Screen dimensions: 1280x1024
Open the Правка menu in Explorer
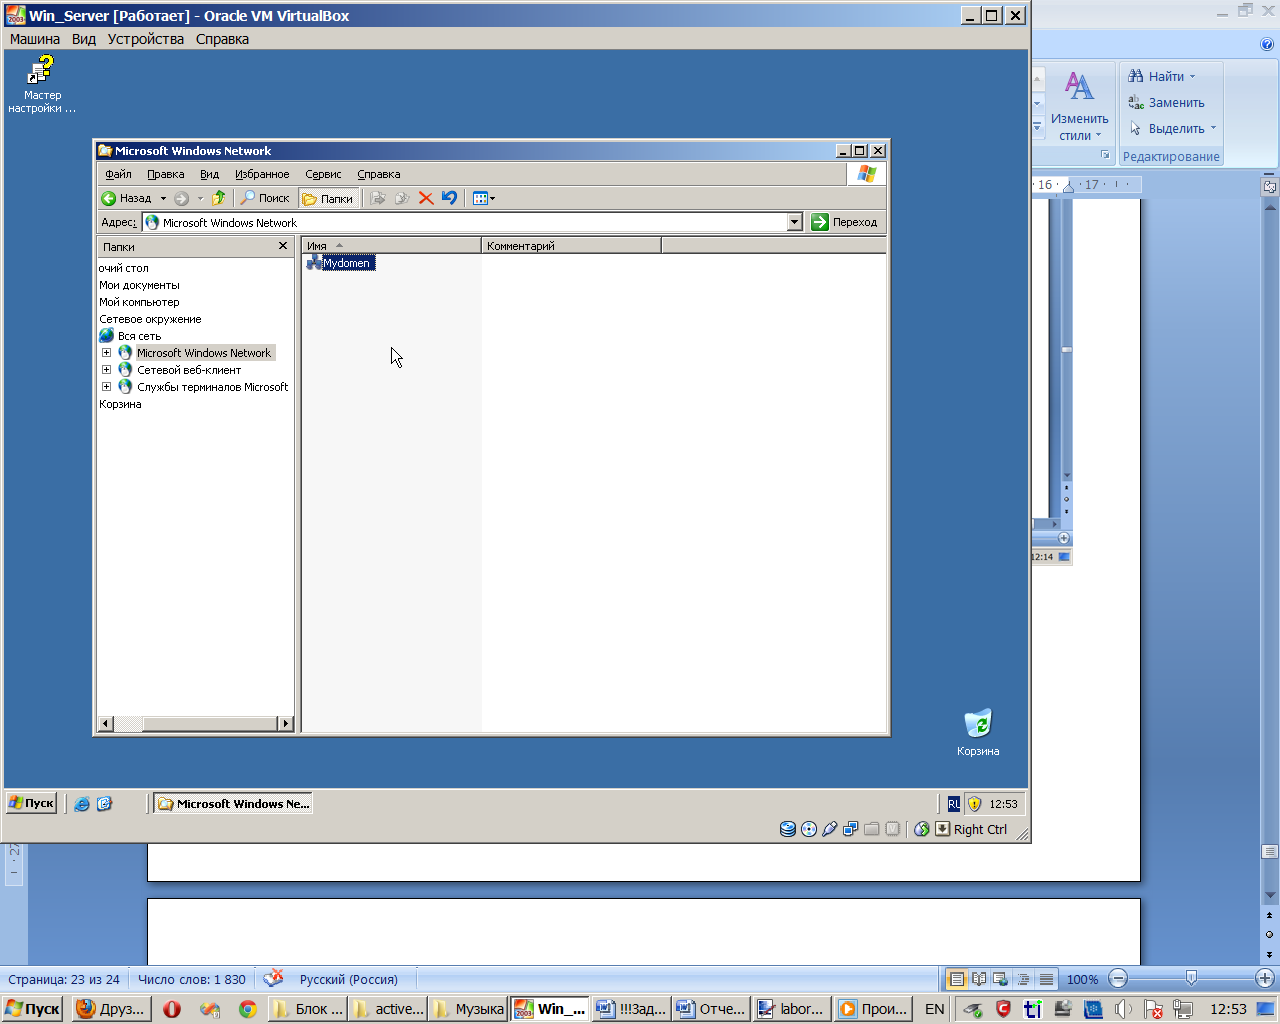[x=165, y=174]
